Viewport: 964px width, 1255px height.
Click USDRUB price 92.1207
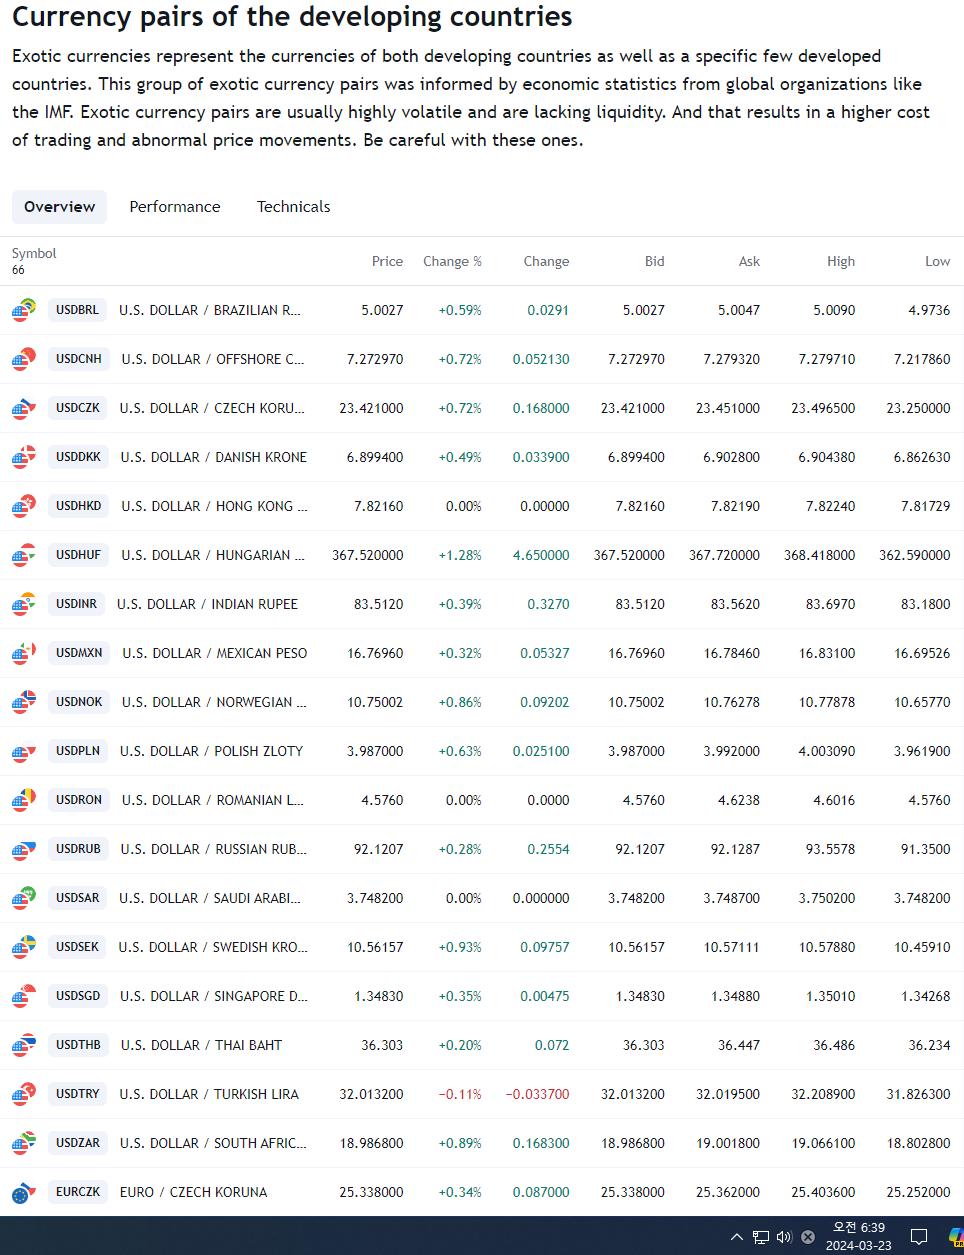click(379, 849)
